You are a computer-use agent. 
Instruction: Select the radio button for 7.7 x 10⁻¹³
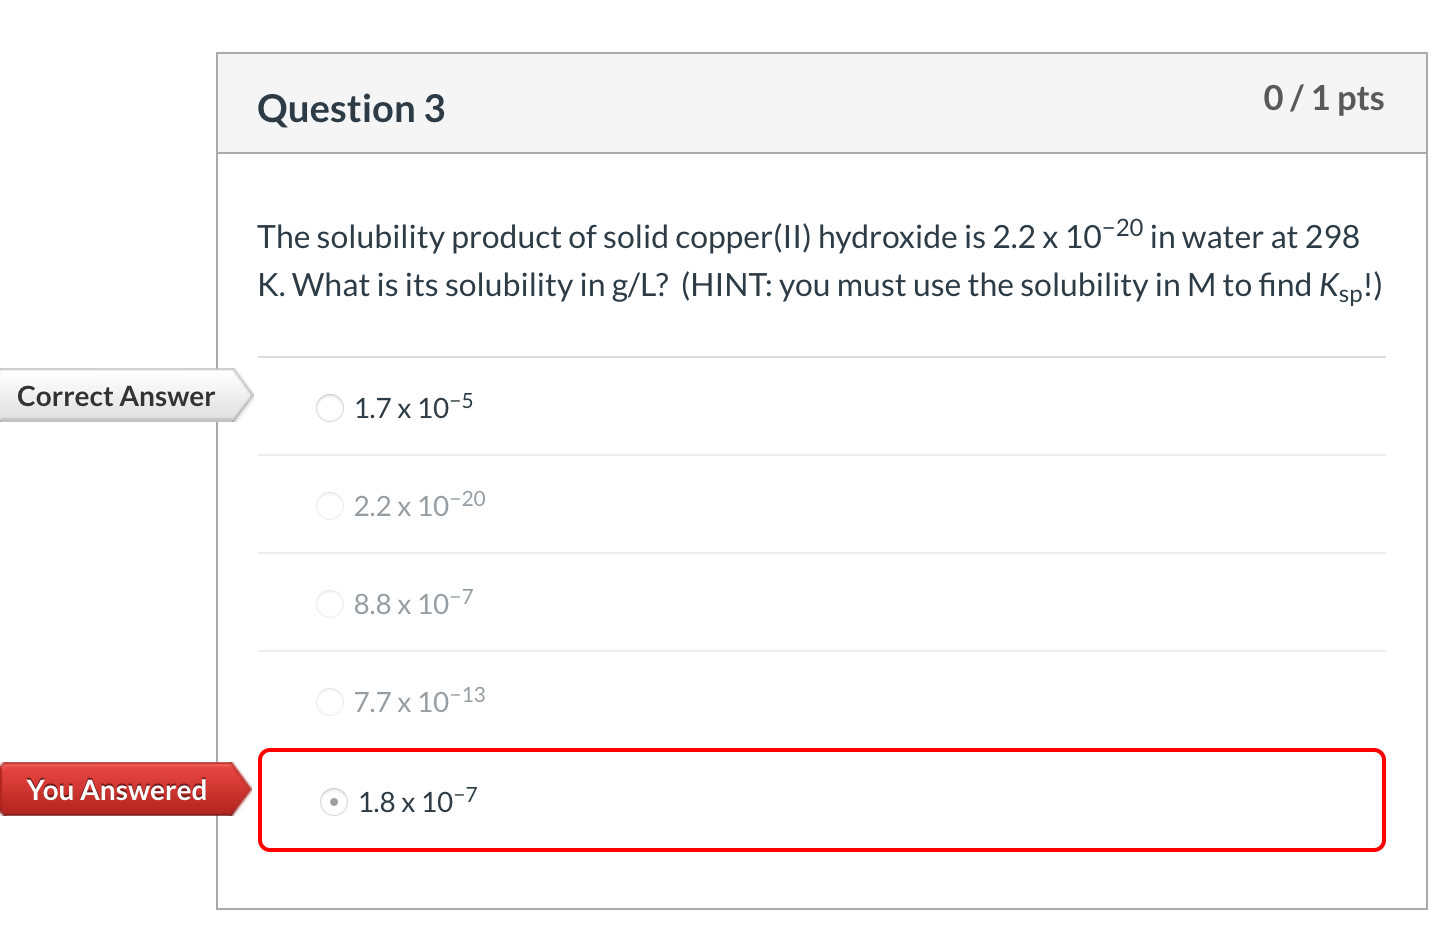[x=330, y=702]
